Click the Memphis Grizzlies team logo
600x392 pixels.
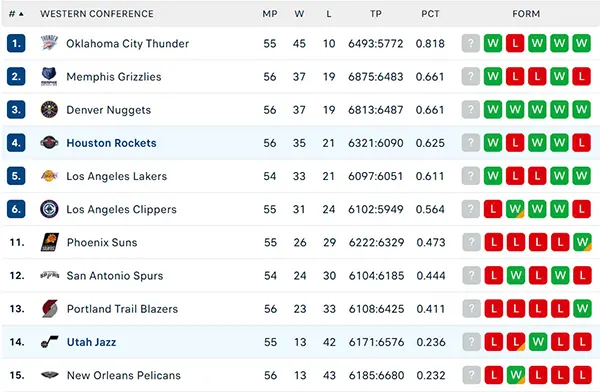coord(49,77)
